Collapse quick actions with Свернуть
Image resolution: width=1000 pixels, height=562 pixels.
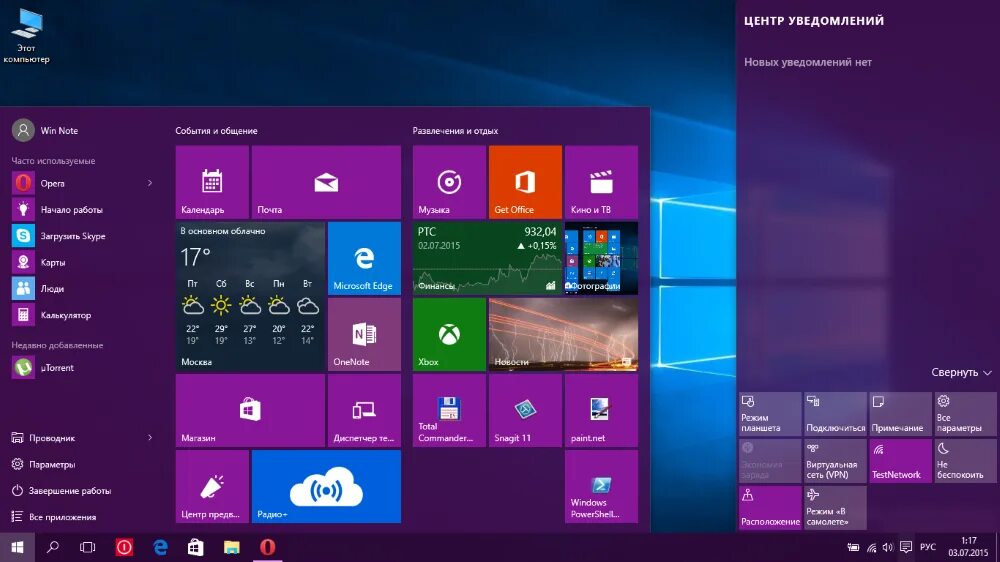pyautogui.click(x=961, y=372)
